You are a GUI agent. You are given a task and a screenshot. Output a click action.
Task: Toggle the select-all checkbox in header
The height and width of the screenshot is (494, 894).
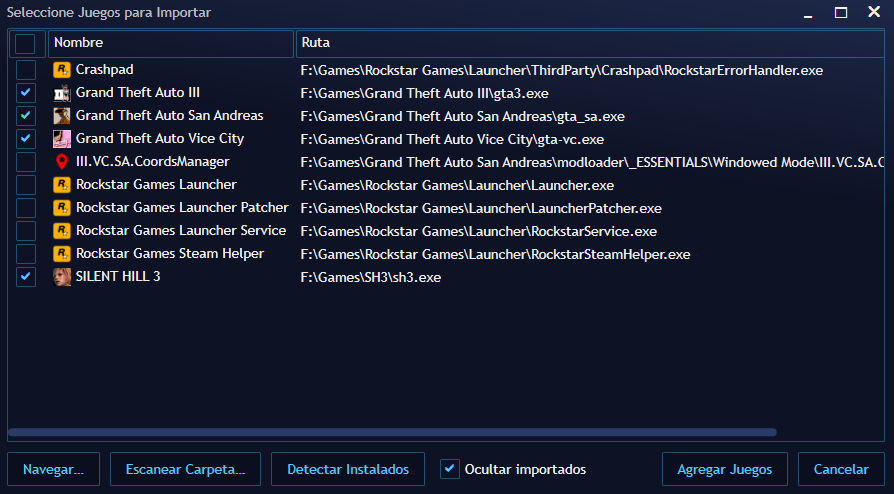[25, 43]
